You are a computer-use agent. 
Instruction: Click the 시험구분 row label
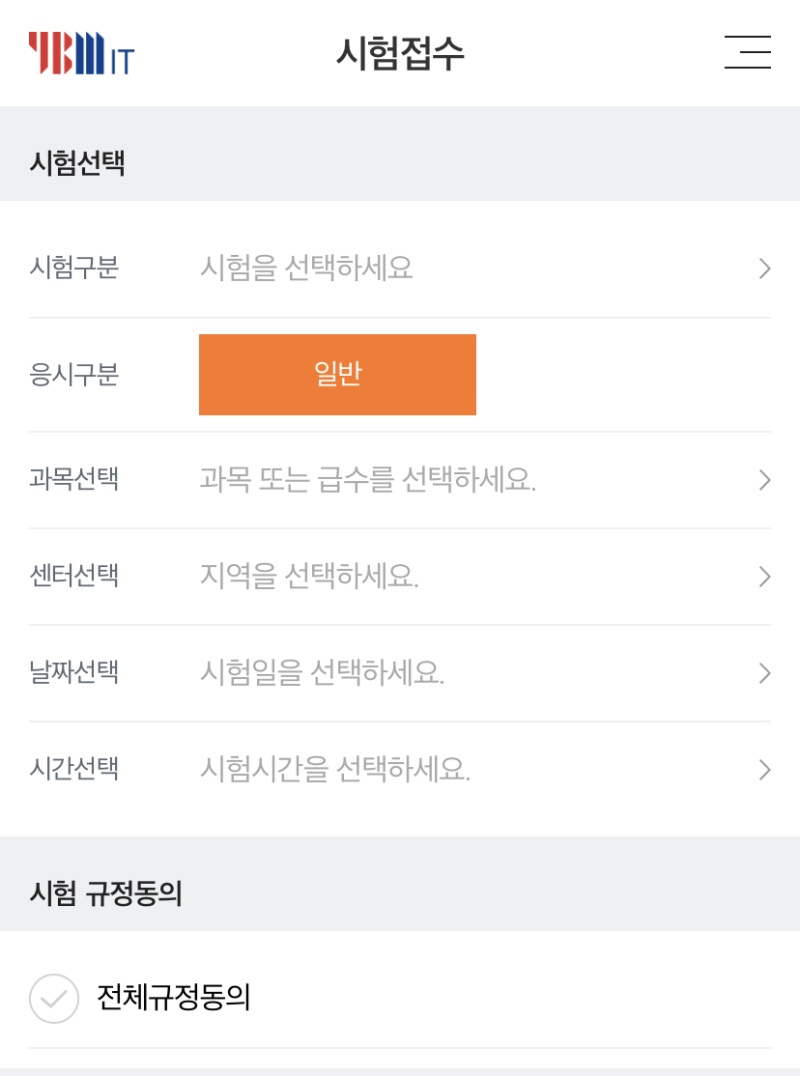tap(74, 268)
